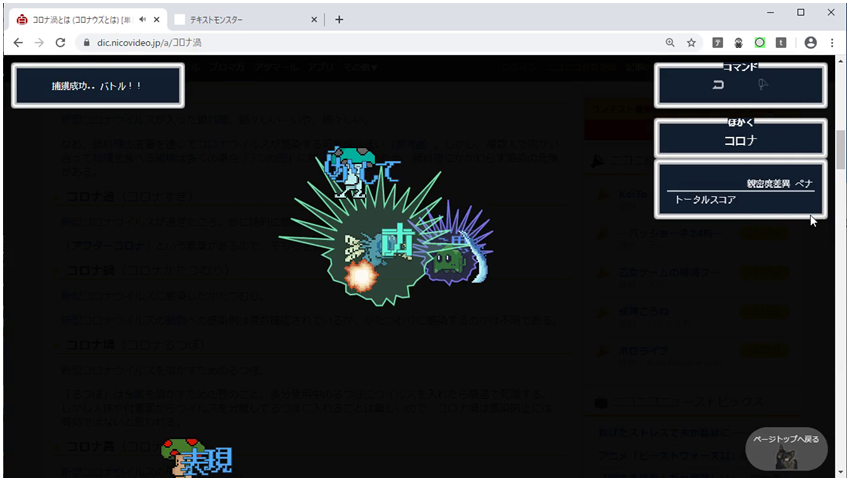
Task: Open the dimmed その他▼ nav dropdown
Action: click(360, 67)
